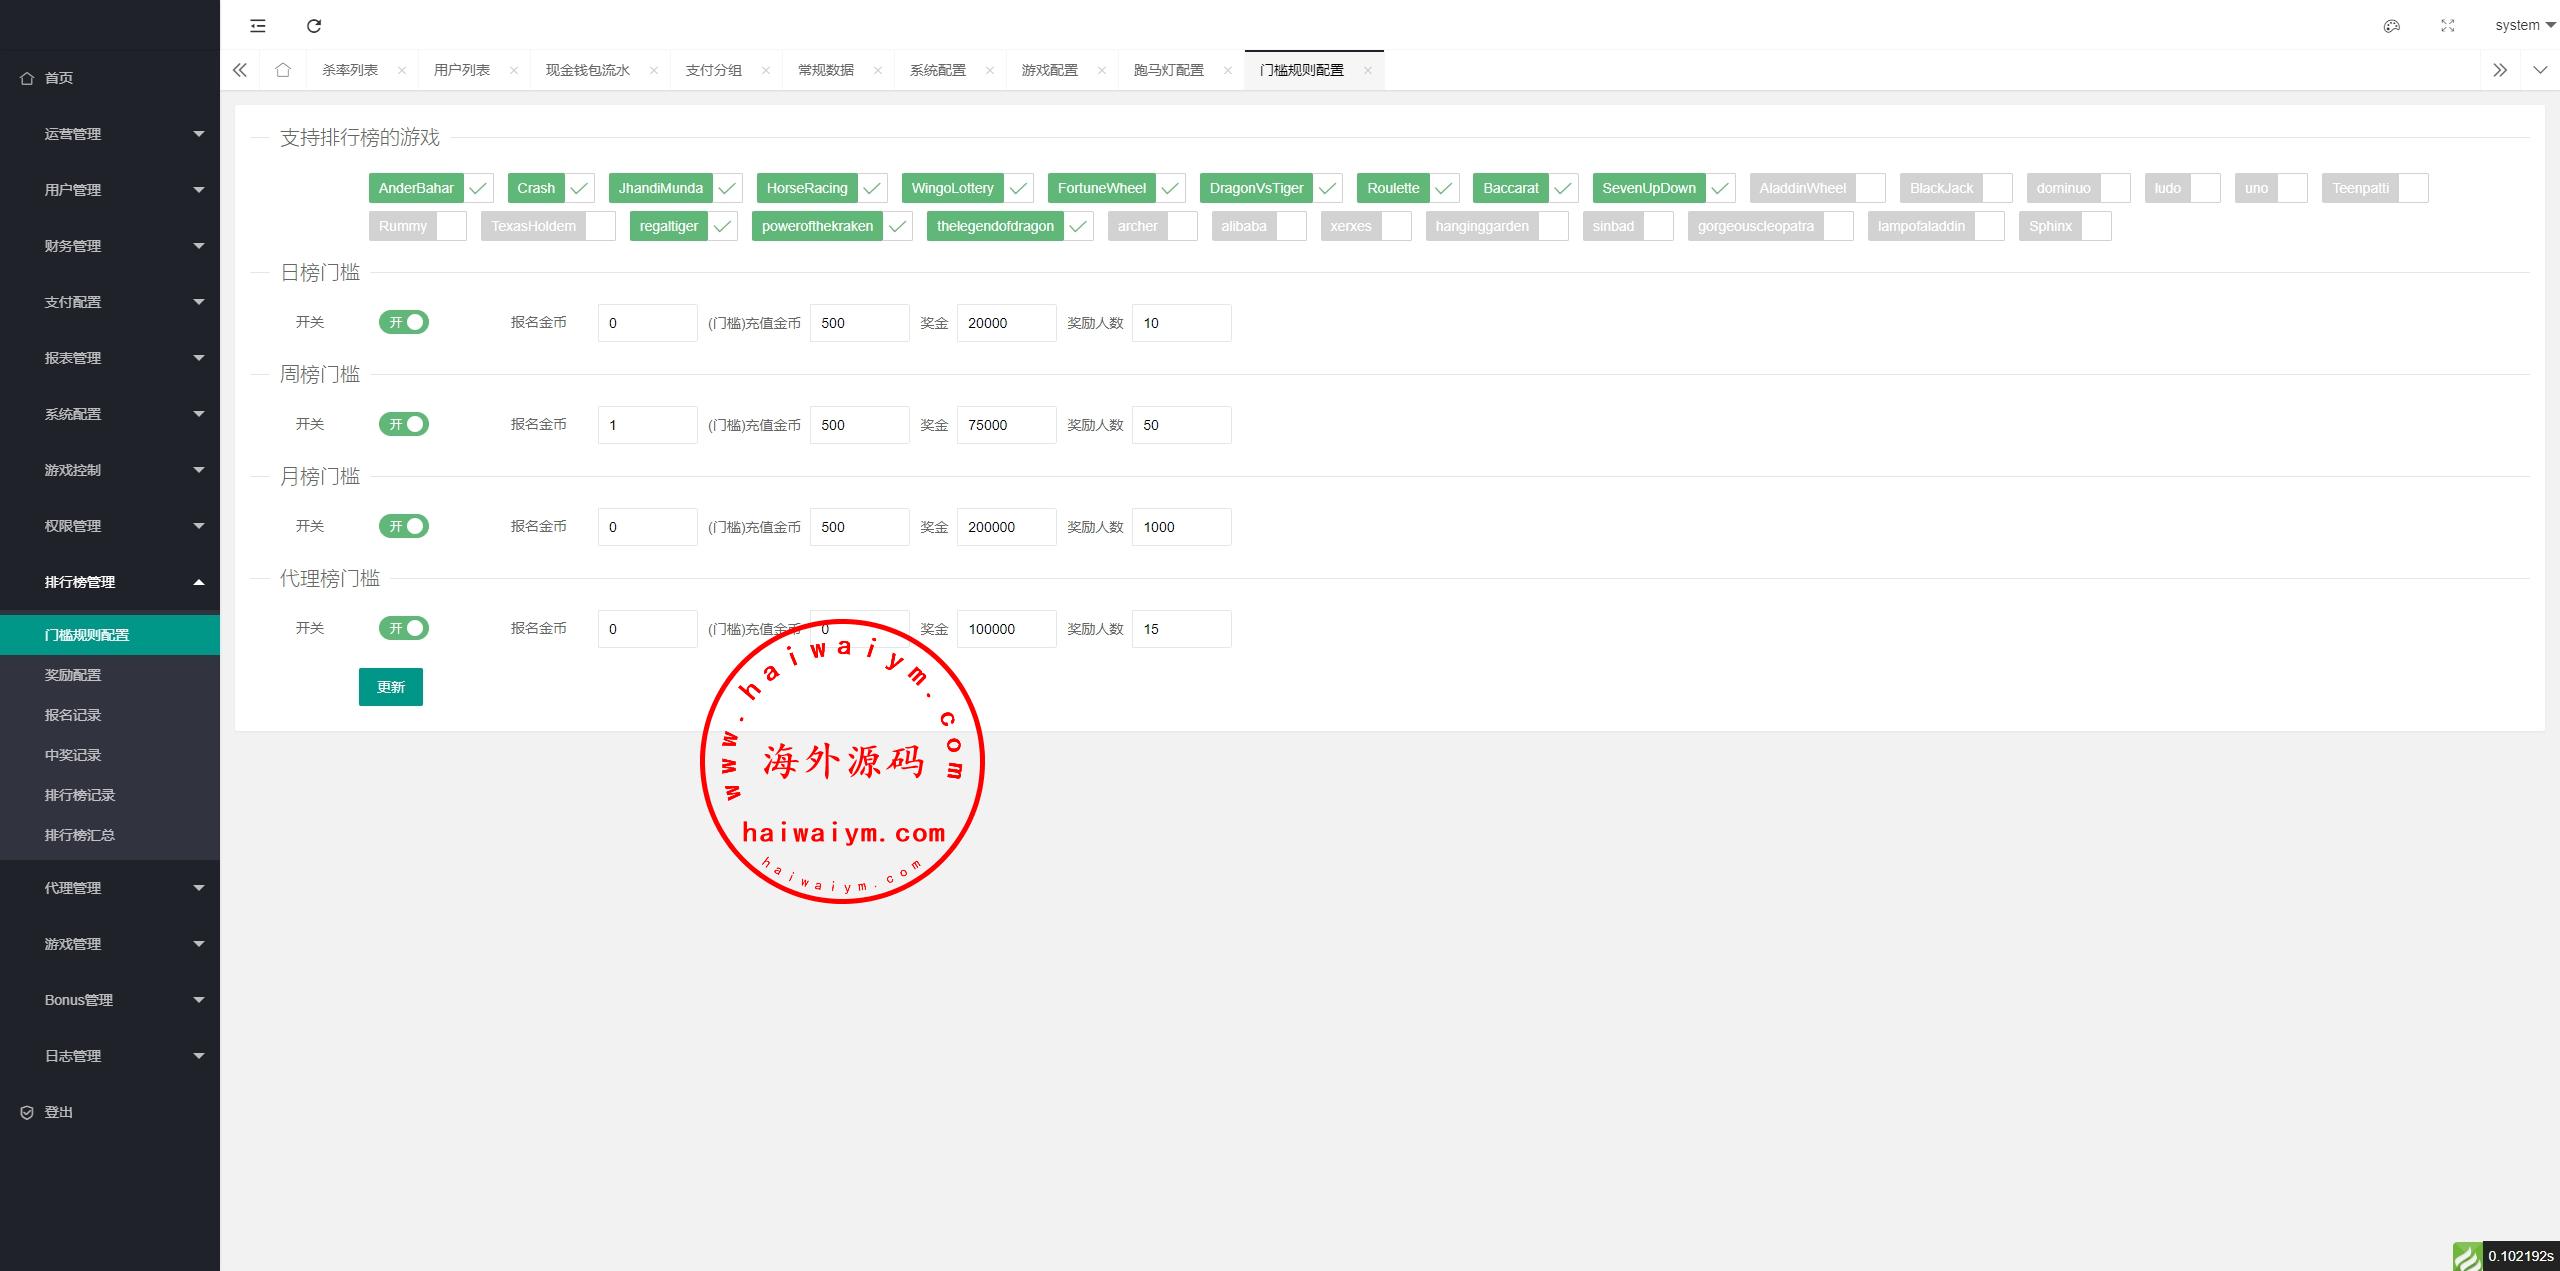Click the page refresh icon

tap(314, 26)
